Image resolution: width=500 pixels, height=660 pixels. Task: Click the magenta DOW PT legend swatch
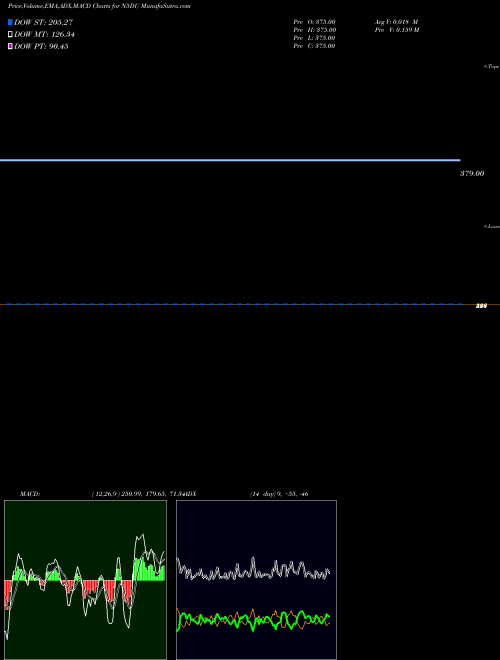click(x=10, y=46)
